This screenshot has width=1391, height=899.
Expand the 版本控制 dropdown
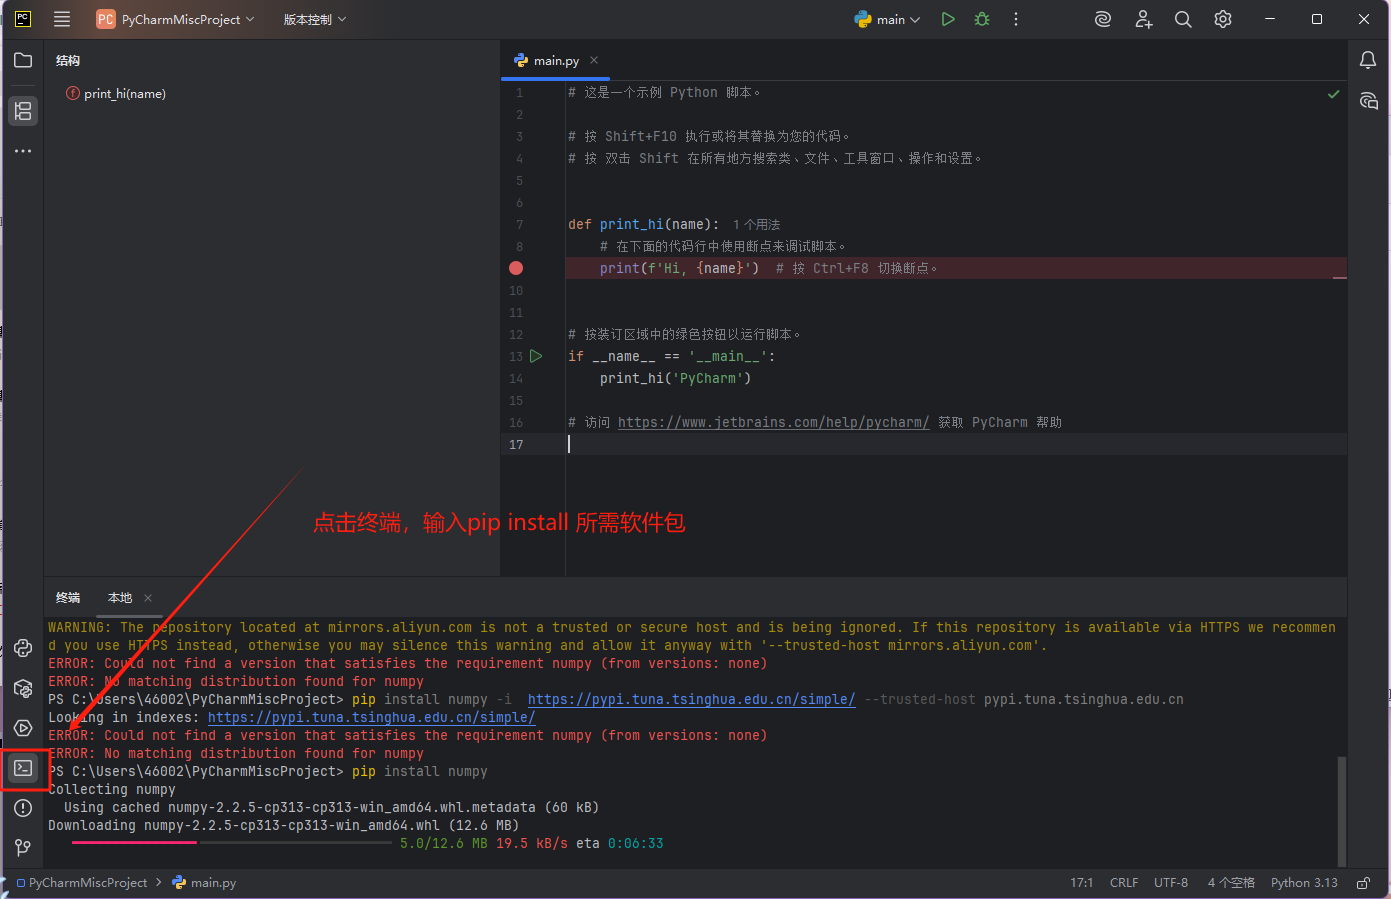pyautogui.click(x=313, y=18)
